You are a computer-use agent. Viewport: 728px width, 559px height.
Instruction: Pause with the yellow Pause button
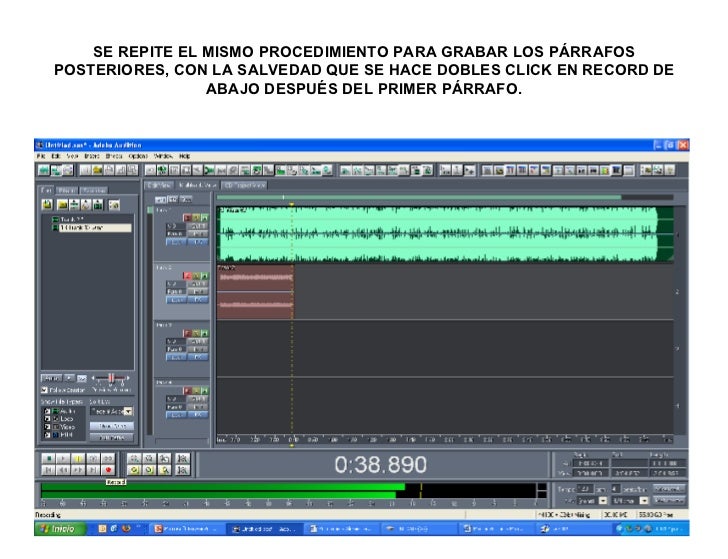point(78,459)
